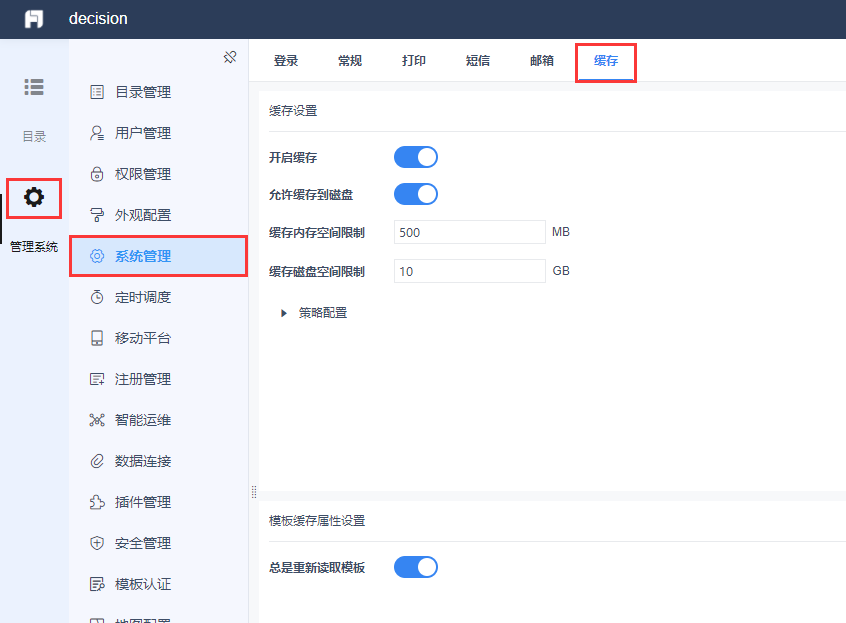
Task: Select the 邮箱 tab
Action: [x=542, y=61]
